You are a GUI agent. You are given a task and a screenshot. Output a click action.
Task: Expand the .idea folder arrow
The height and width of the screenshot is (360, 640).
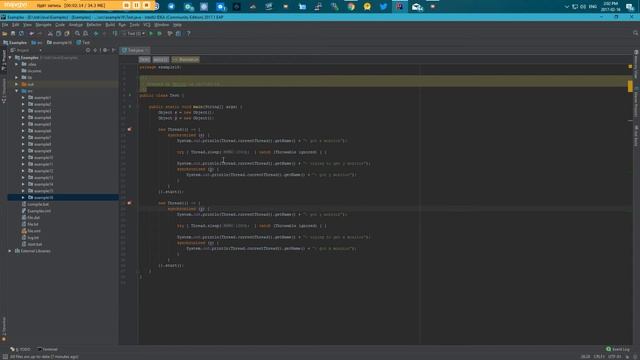pyautogui.click(x=17, y=64)
